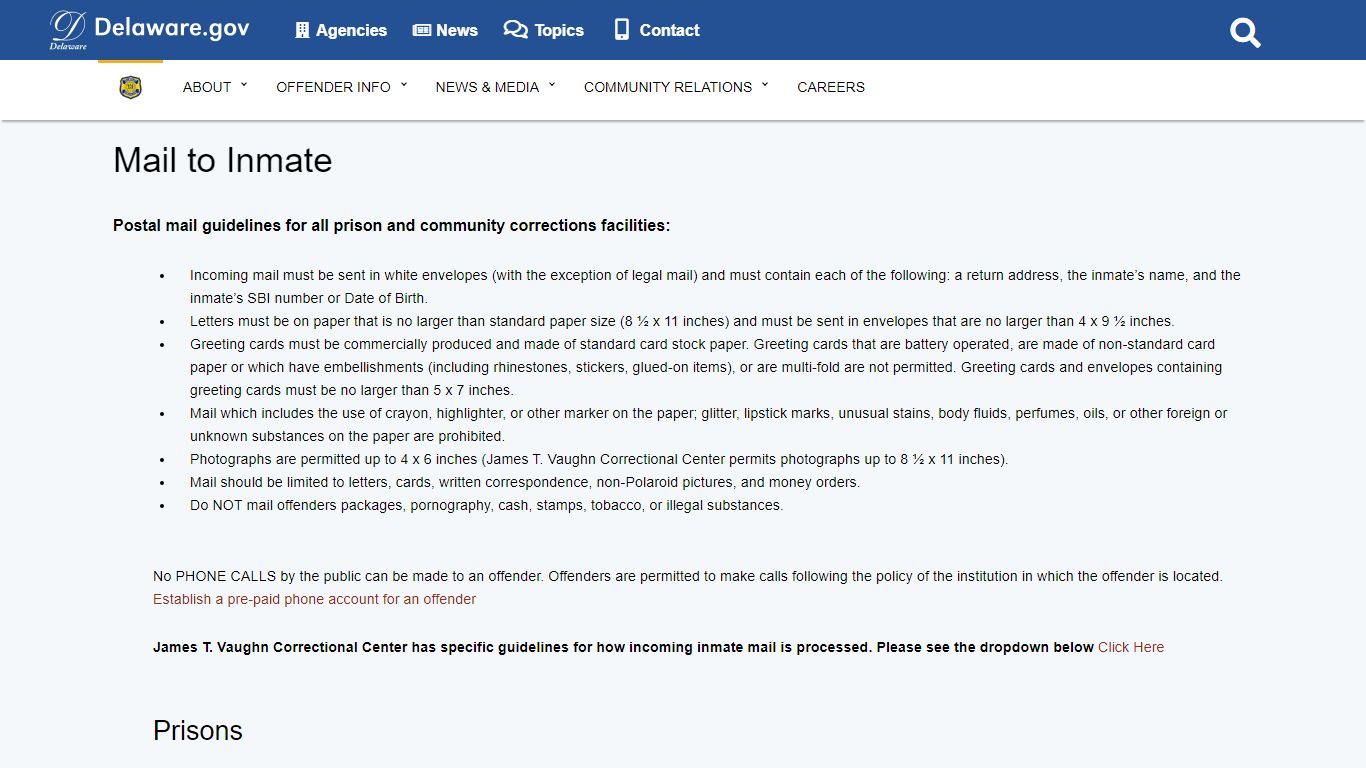Open the Topics link in header
The width and height of the screenshot is (1366, 768).
[x=559, y=30]
